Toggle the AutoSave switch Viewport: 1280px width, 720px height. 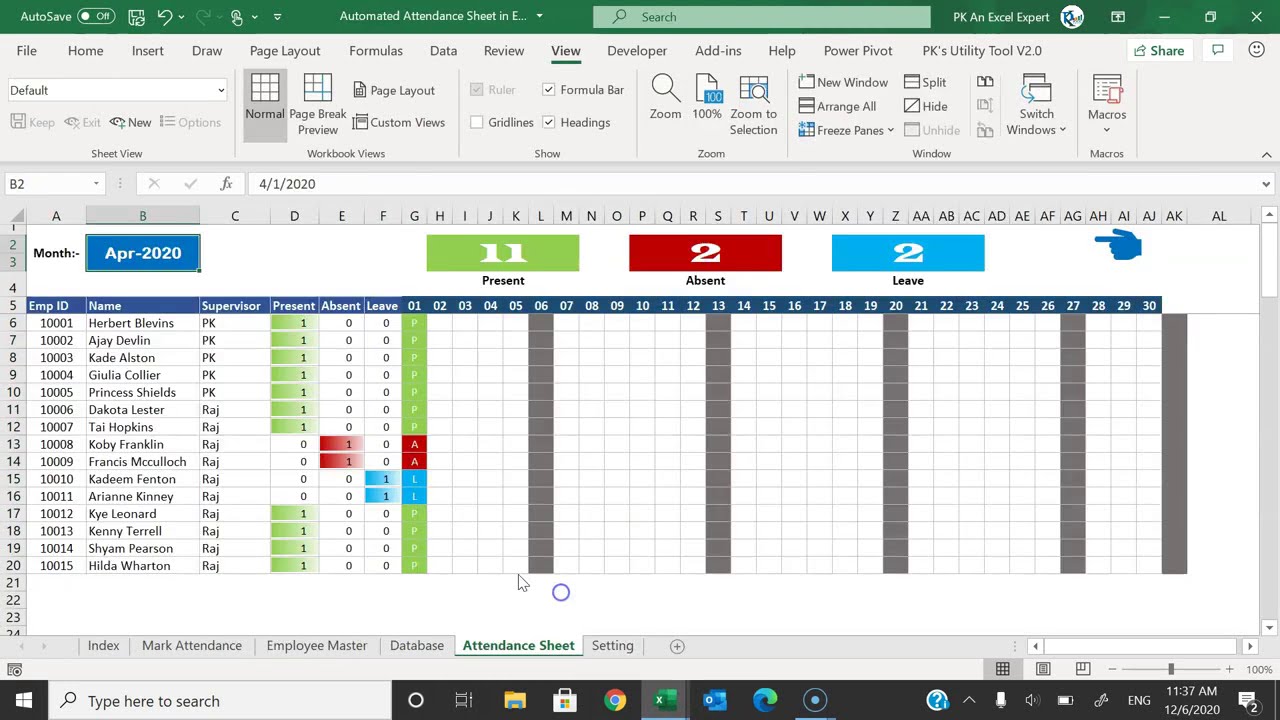96,17
